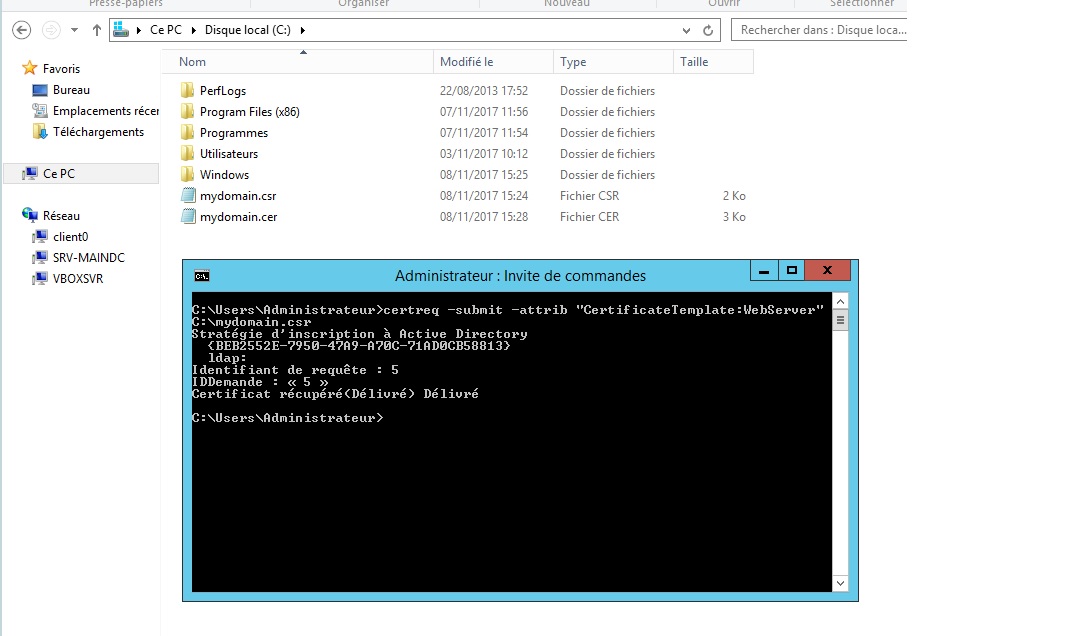Viewport: 1075px width, 636px height.
Task: Go back using the back arrow
Action: point(22,30)
